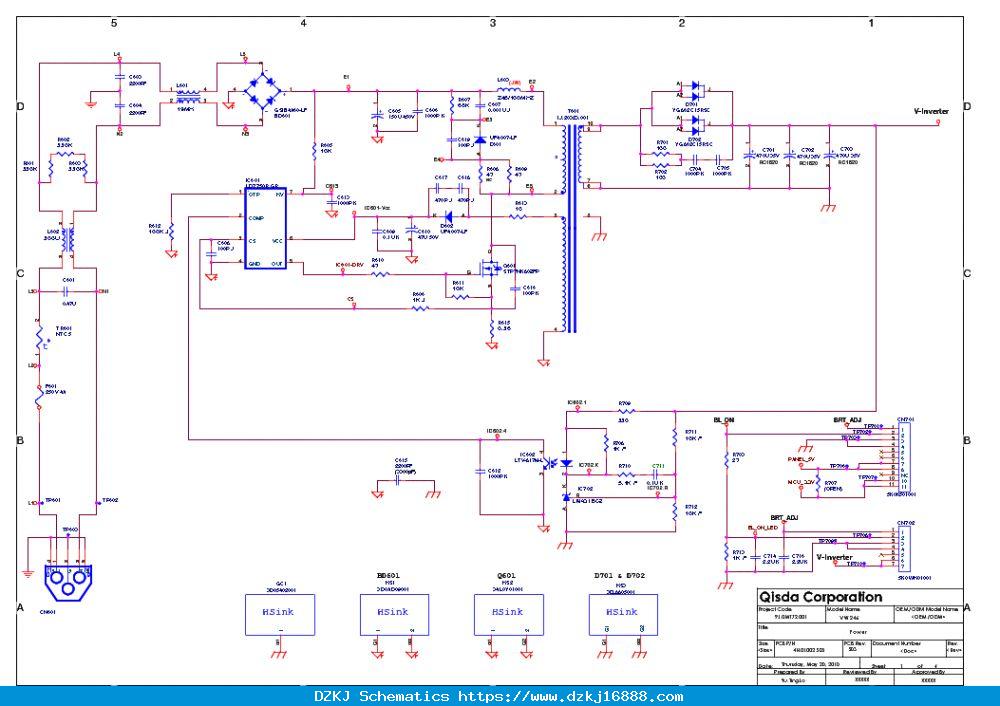Screen dimensions: 1000x706
Task: Click column zone marker 4 at top
Action: 304,23
